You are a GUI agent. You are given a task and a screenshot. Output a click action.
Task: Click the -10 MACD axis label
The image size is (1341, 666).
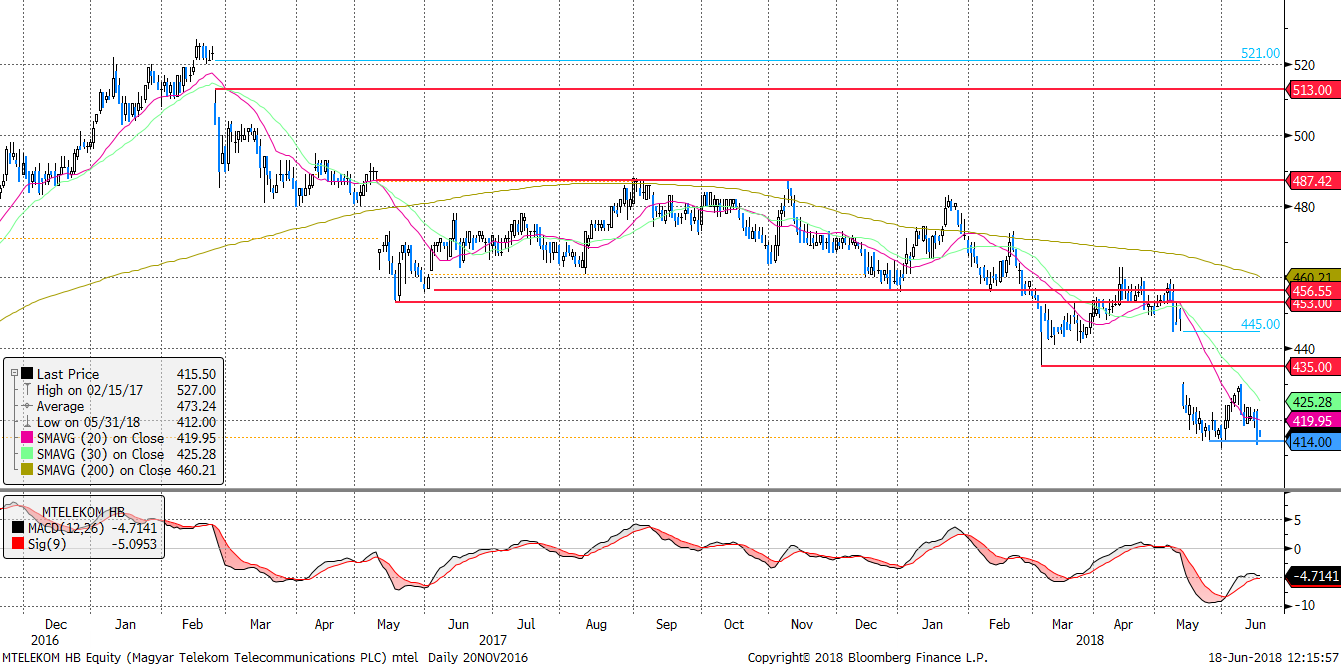pos(1305,605)
